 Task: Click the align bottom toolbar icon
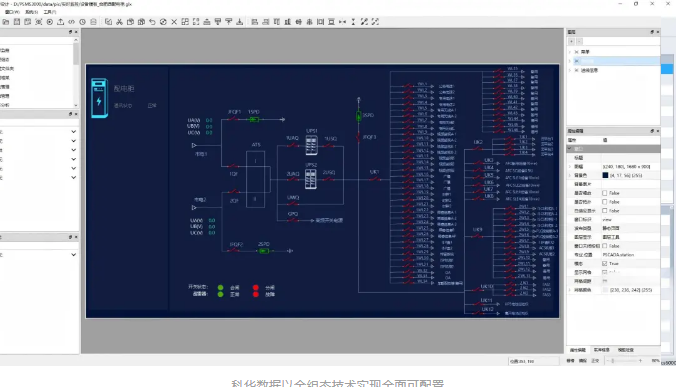pos(288,22)
